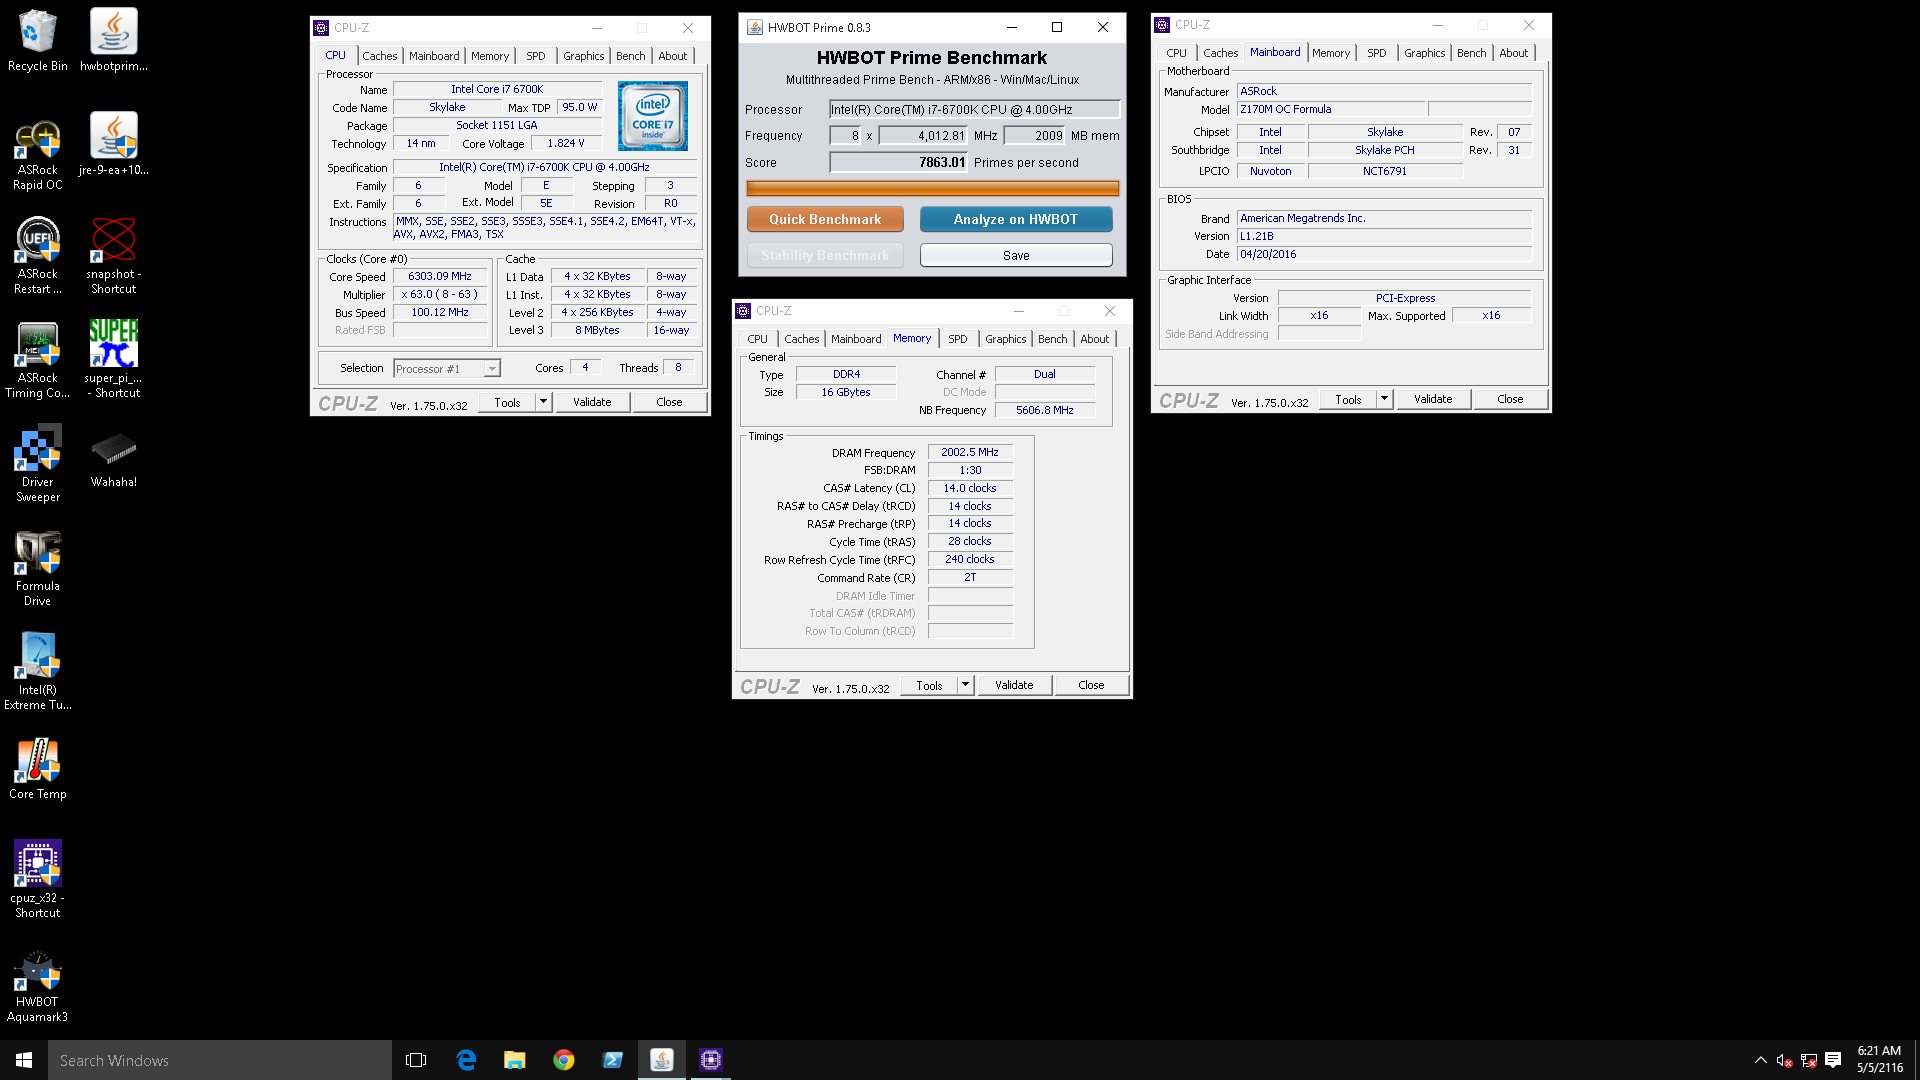This screenshot has height=1080, width=1920.
Task: Open the cpuz_x32 Shortcut icon
Action: (38, 880)
